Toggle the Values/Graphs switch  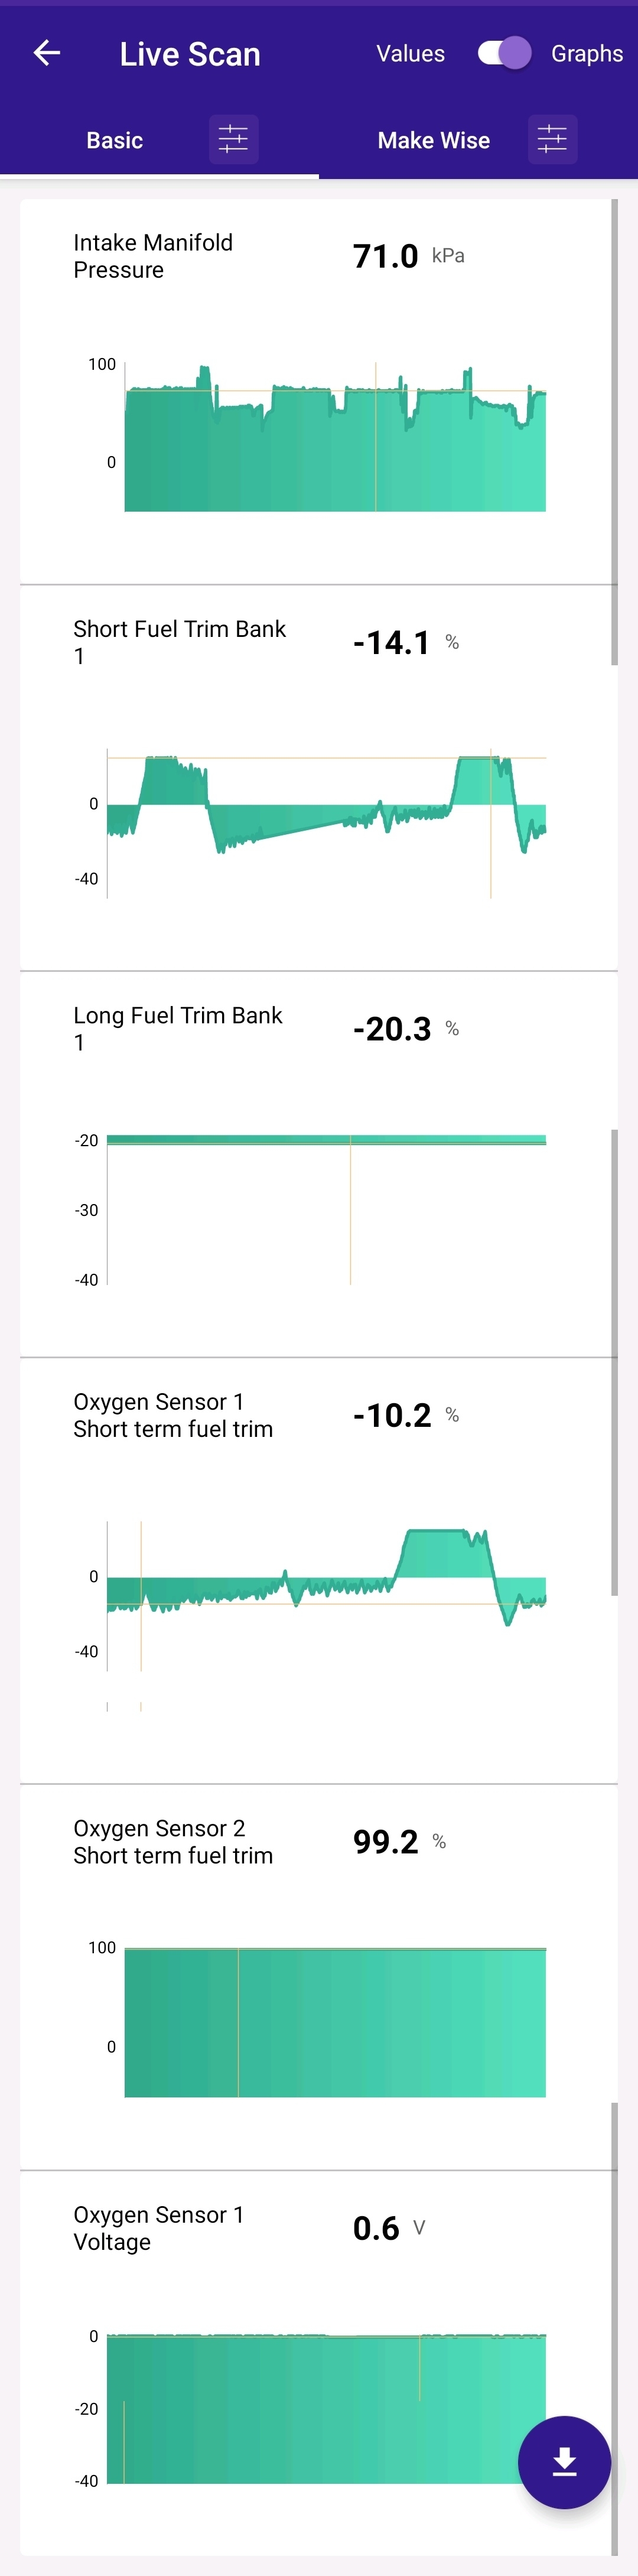point(504,53)
